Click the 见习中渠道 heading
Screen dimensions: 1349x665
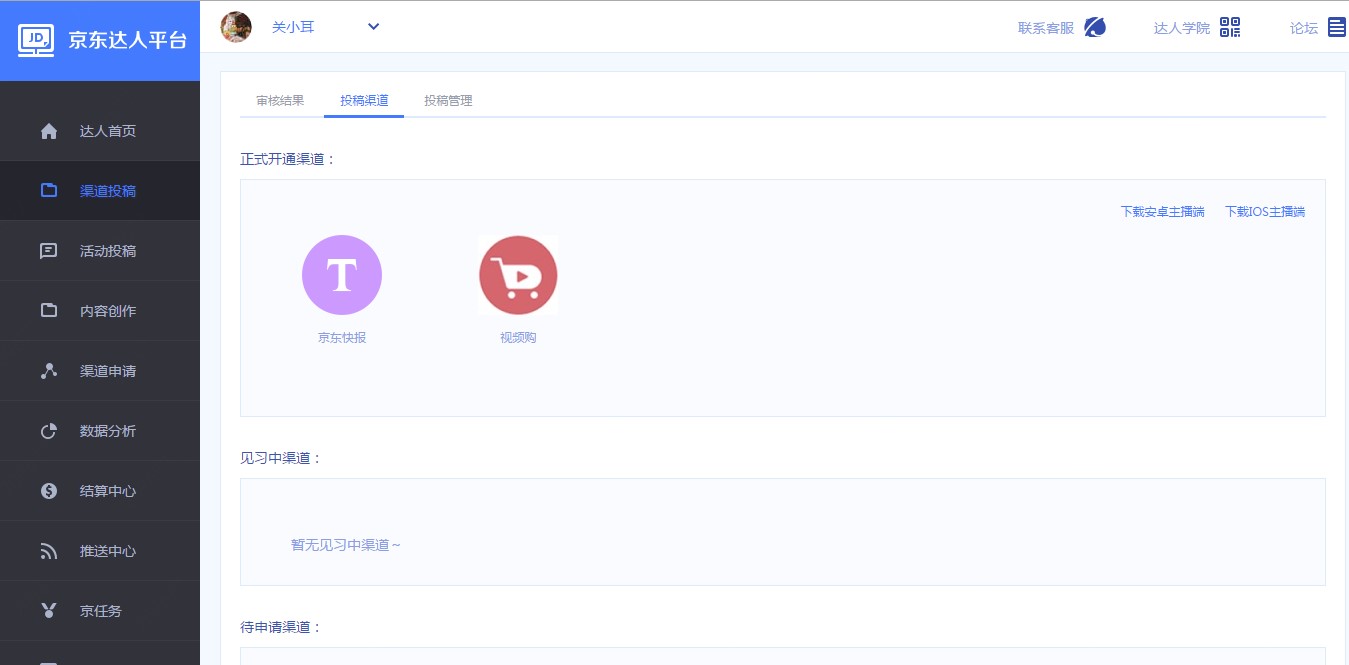pyautogui.click(x=281, y=458)
